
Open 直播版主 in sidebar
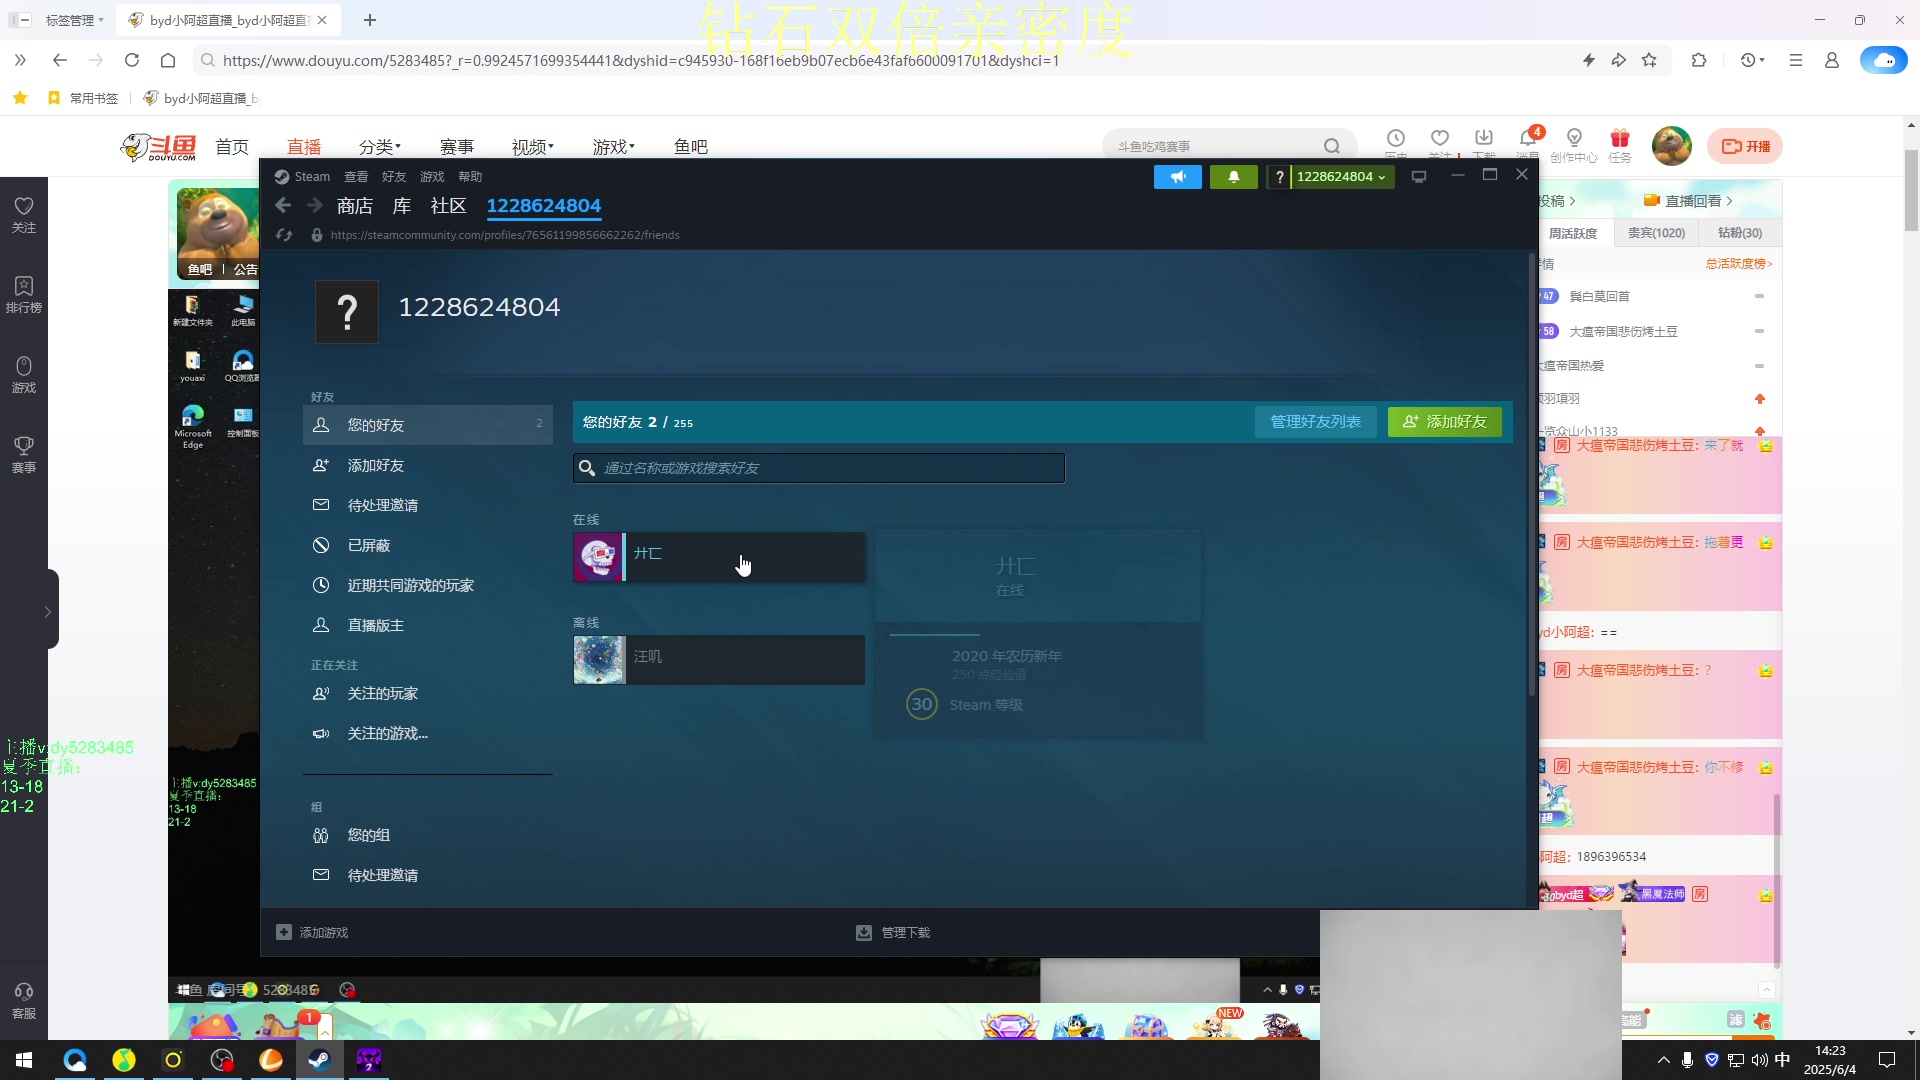(428, 625)
